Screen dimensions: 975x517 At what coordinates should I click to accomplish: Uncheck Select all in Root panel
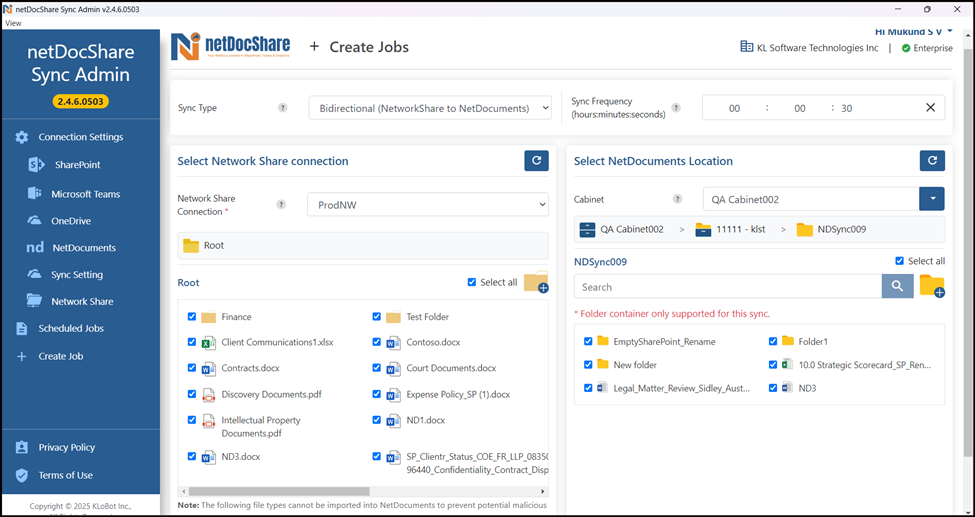(471, 282)
